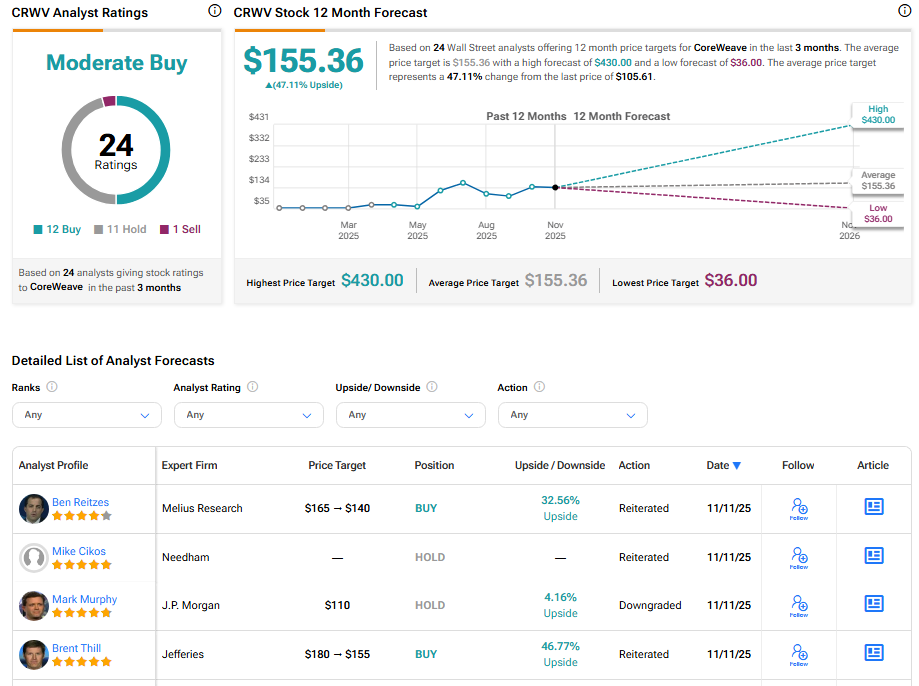Follow analyst Ben Reitzes
Viewport: 919px width, 686px height.
click(x=798, y=509)
